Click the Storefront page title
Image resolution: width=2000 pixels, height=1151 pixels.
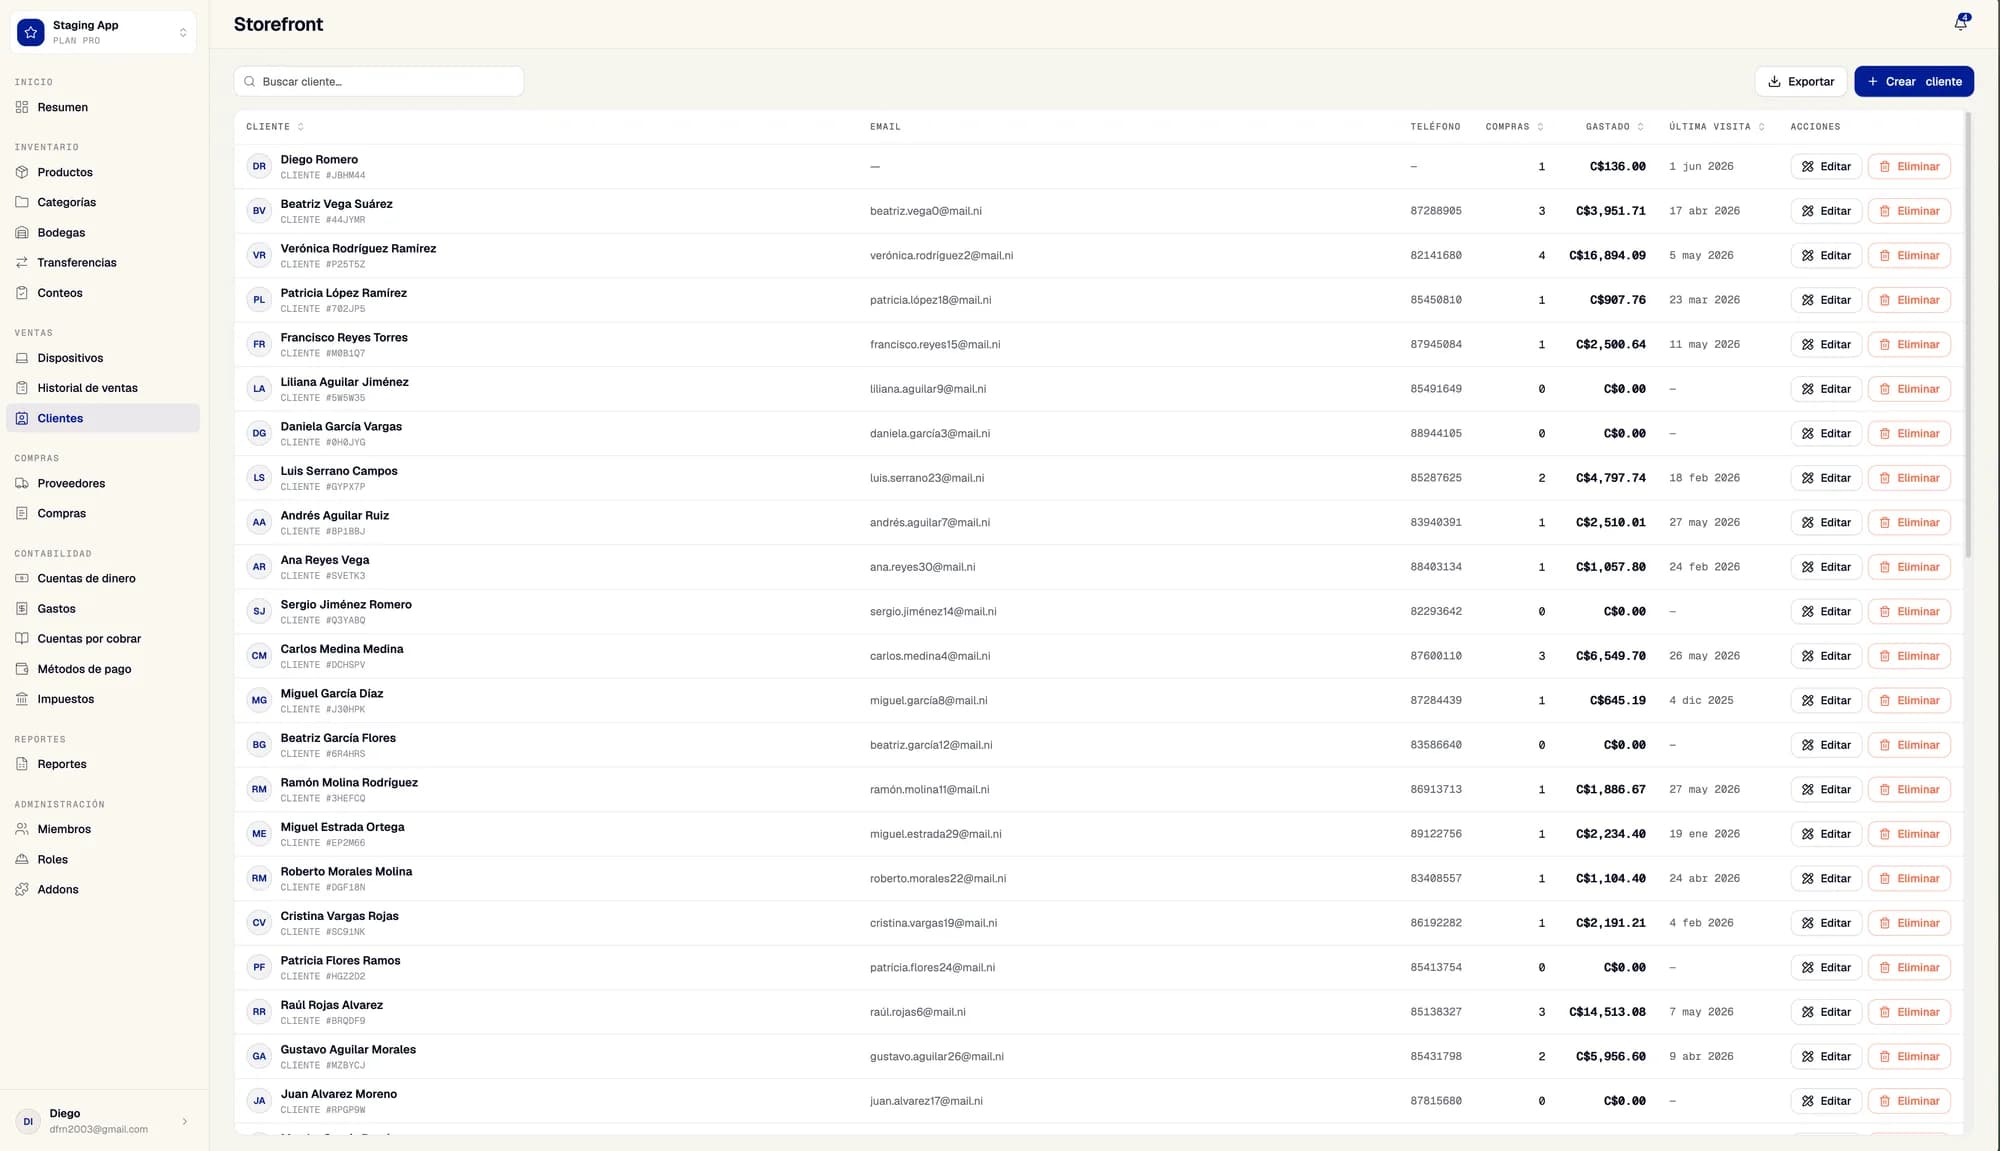click(x=278, y=24)
